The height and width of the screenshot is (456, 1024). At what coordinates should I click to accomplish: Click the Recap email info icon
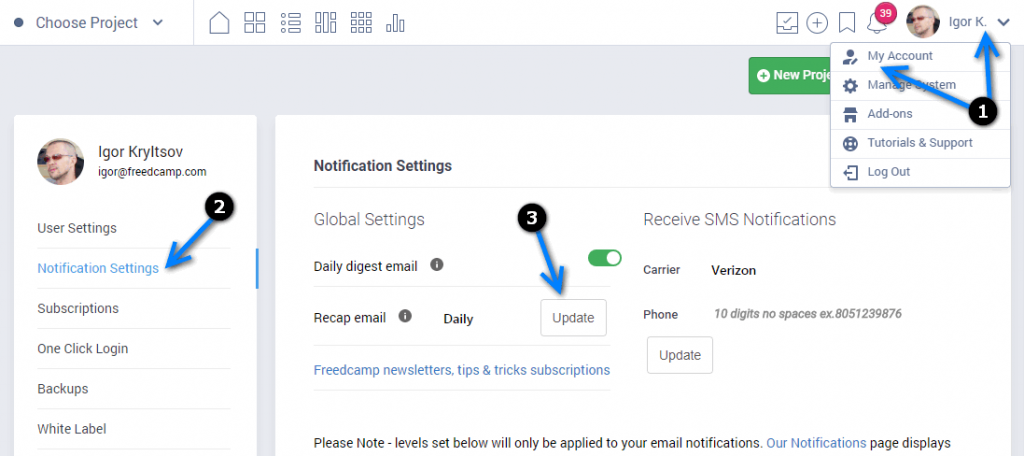click(405, 316)
